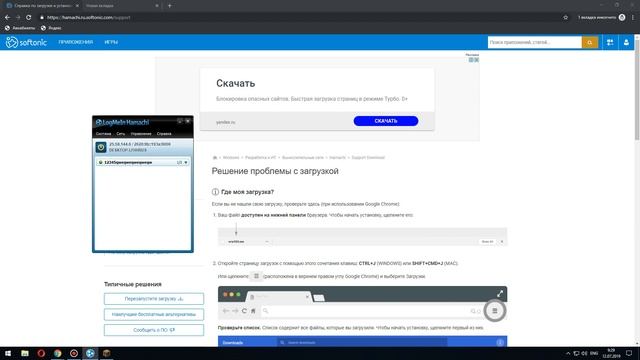640x360 pixels.
Task: Click the blue "СКАЧАТЬ" ad button
Action: coord(386,121)
